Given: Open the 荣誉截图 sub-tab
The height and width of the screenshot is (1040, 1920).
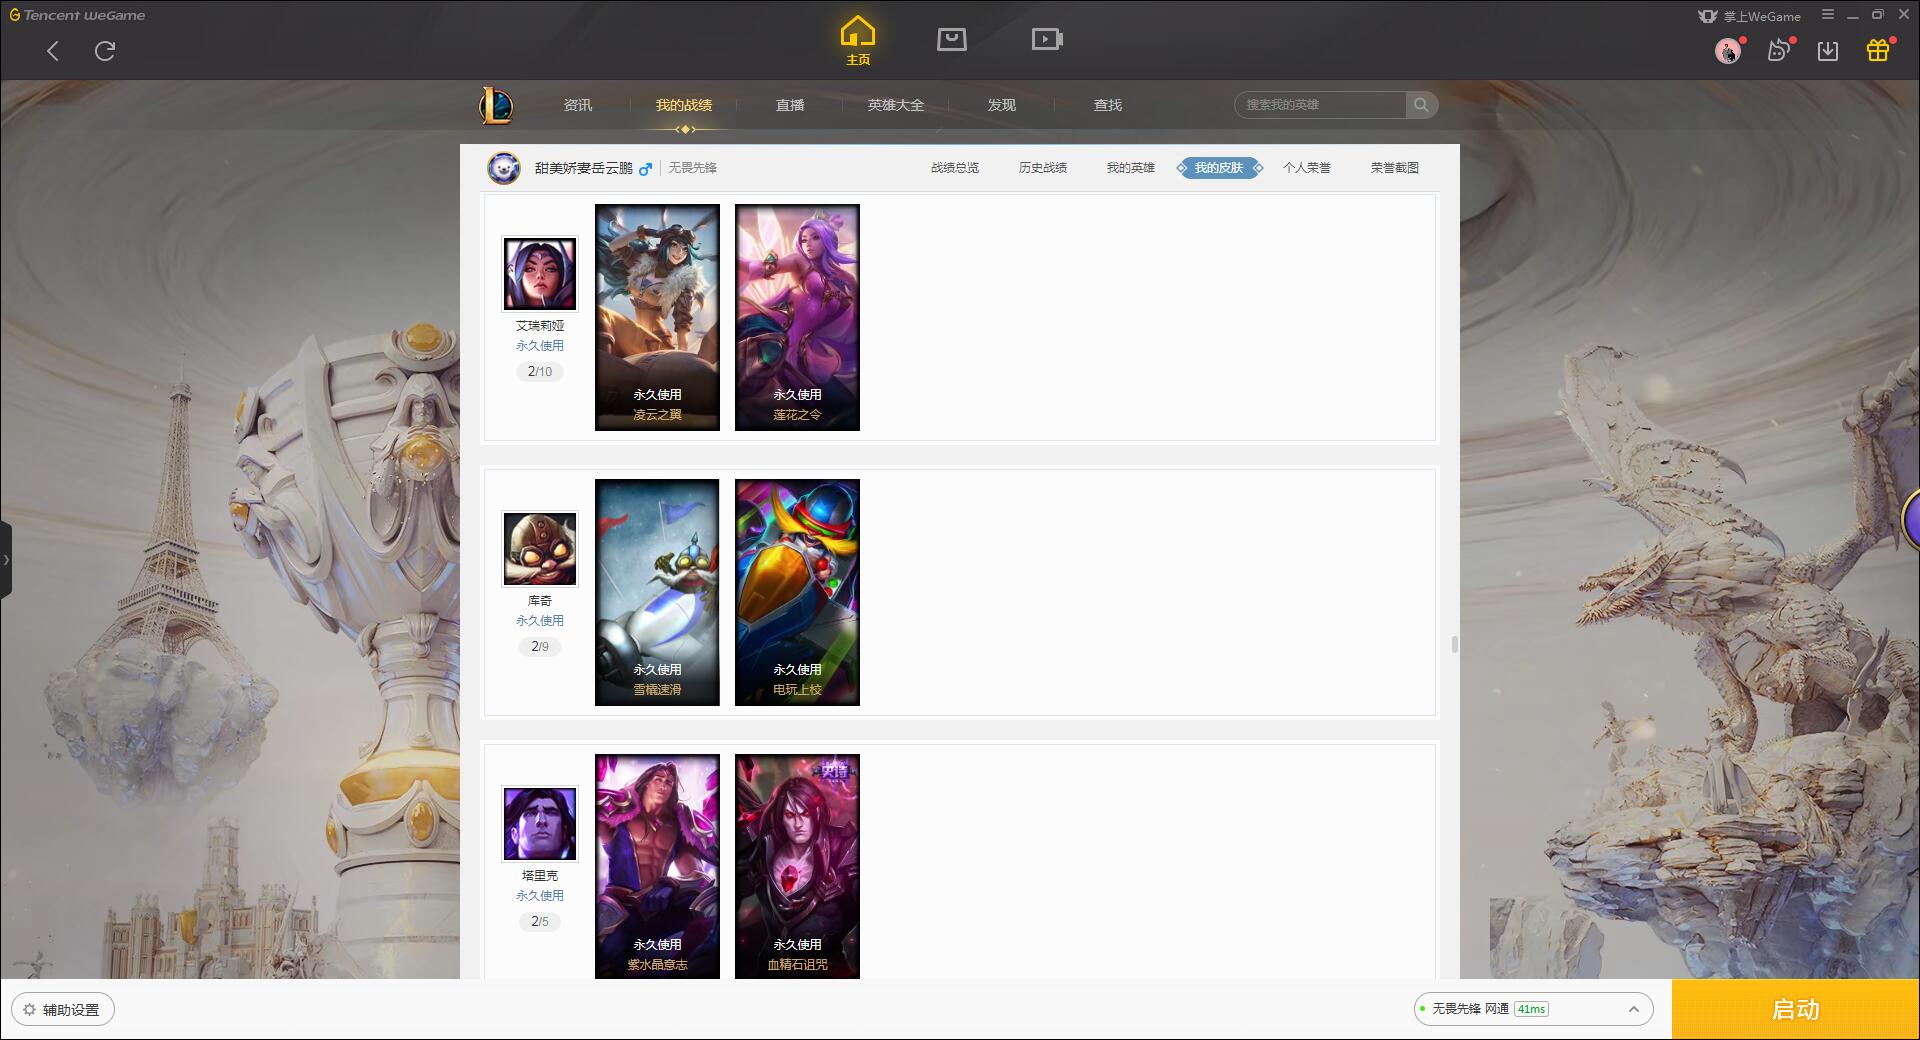Looking at the screenshot, I should [1395, 168].
